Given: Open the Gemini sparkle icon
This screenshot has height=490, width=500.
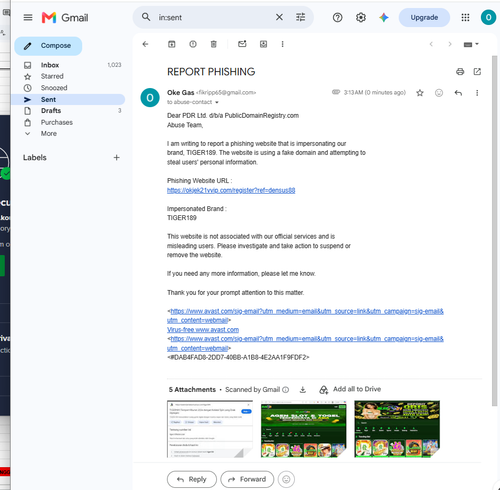Looking at the screenshot, I should pyautogui.click(x=384, y=17).
